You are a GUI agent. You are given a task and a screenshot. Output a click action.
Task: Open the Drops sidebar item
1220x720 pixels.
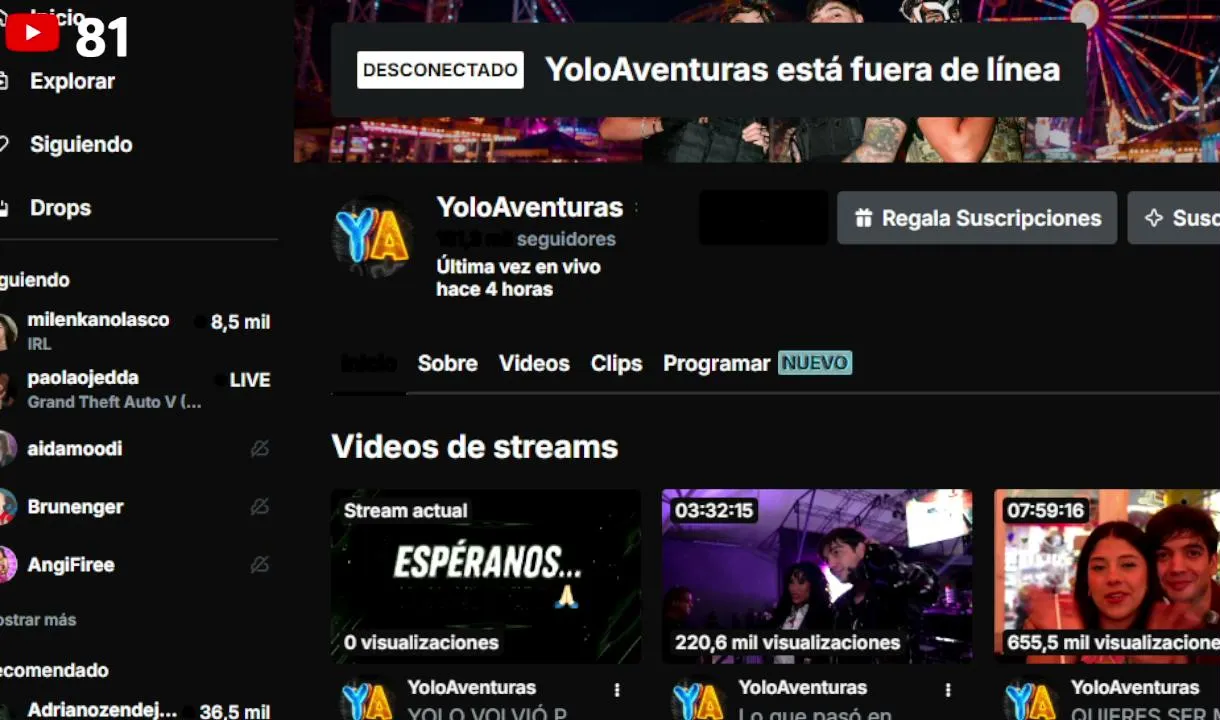pyautogui.click(x=60, y=208)
